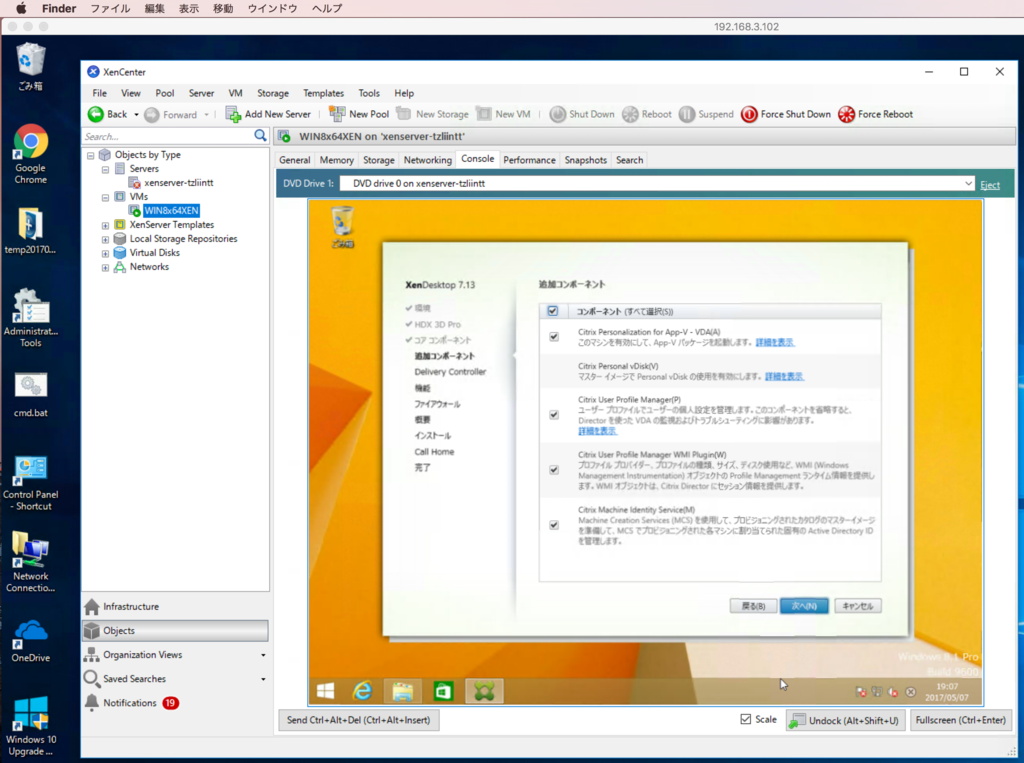
Task: Uncheck Citrix Machine Identity Service checkbox
Action: 554,525
